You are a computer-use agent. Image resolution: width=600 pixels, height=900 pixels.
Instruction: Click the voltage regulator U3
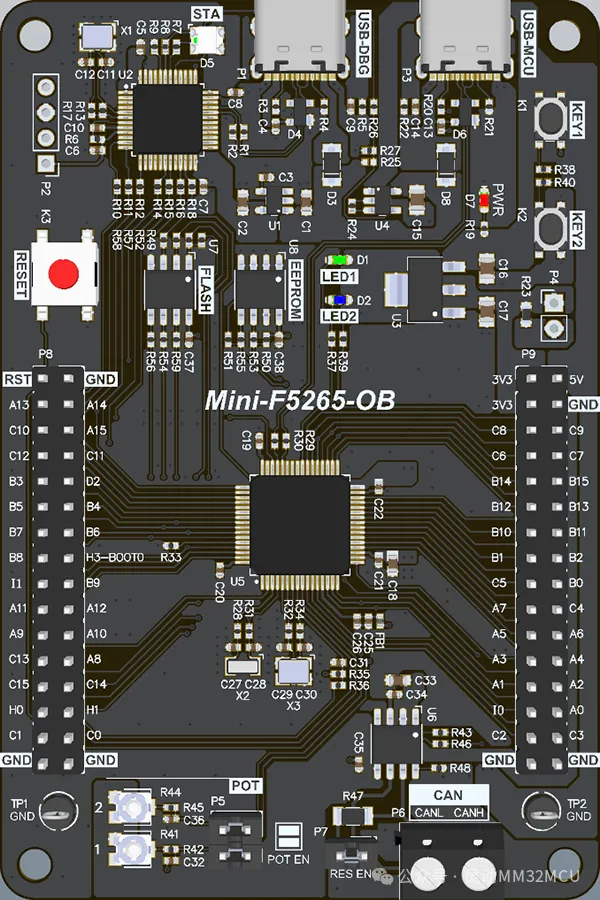[x=425, y=288]
